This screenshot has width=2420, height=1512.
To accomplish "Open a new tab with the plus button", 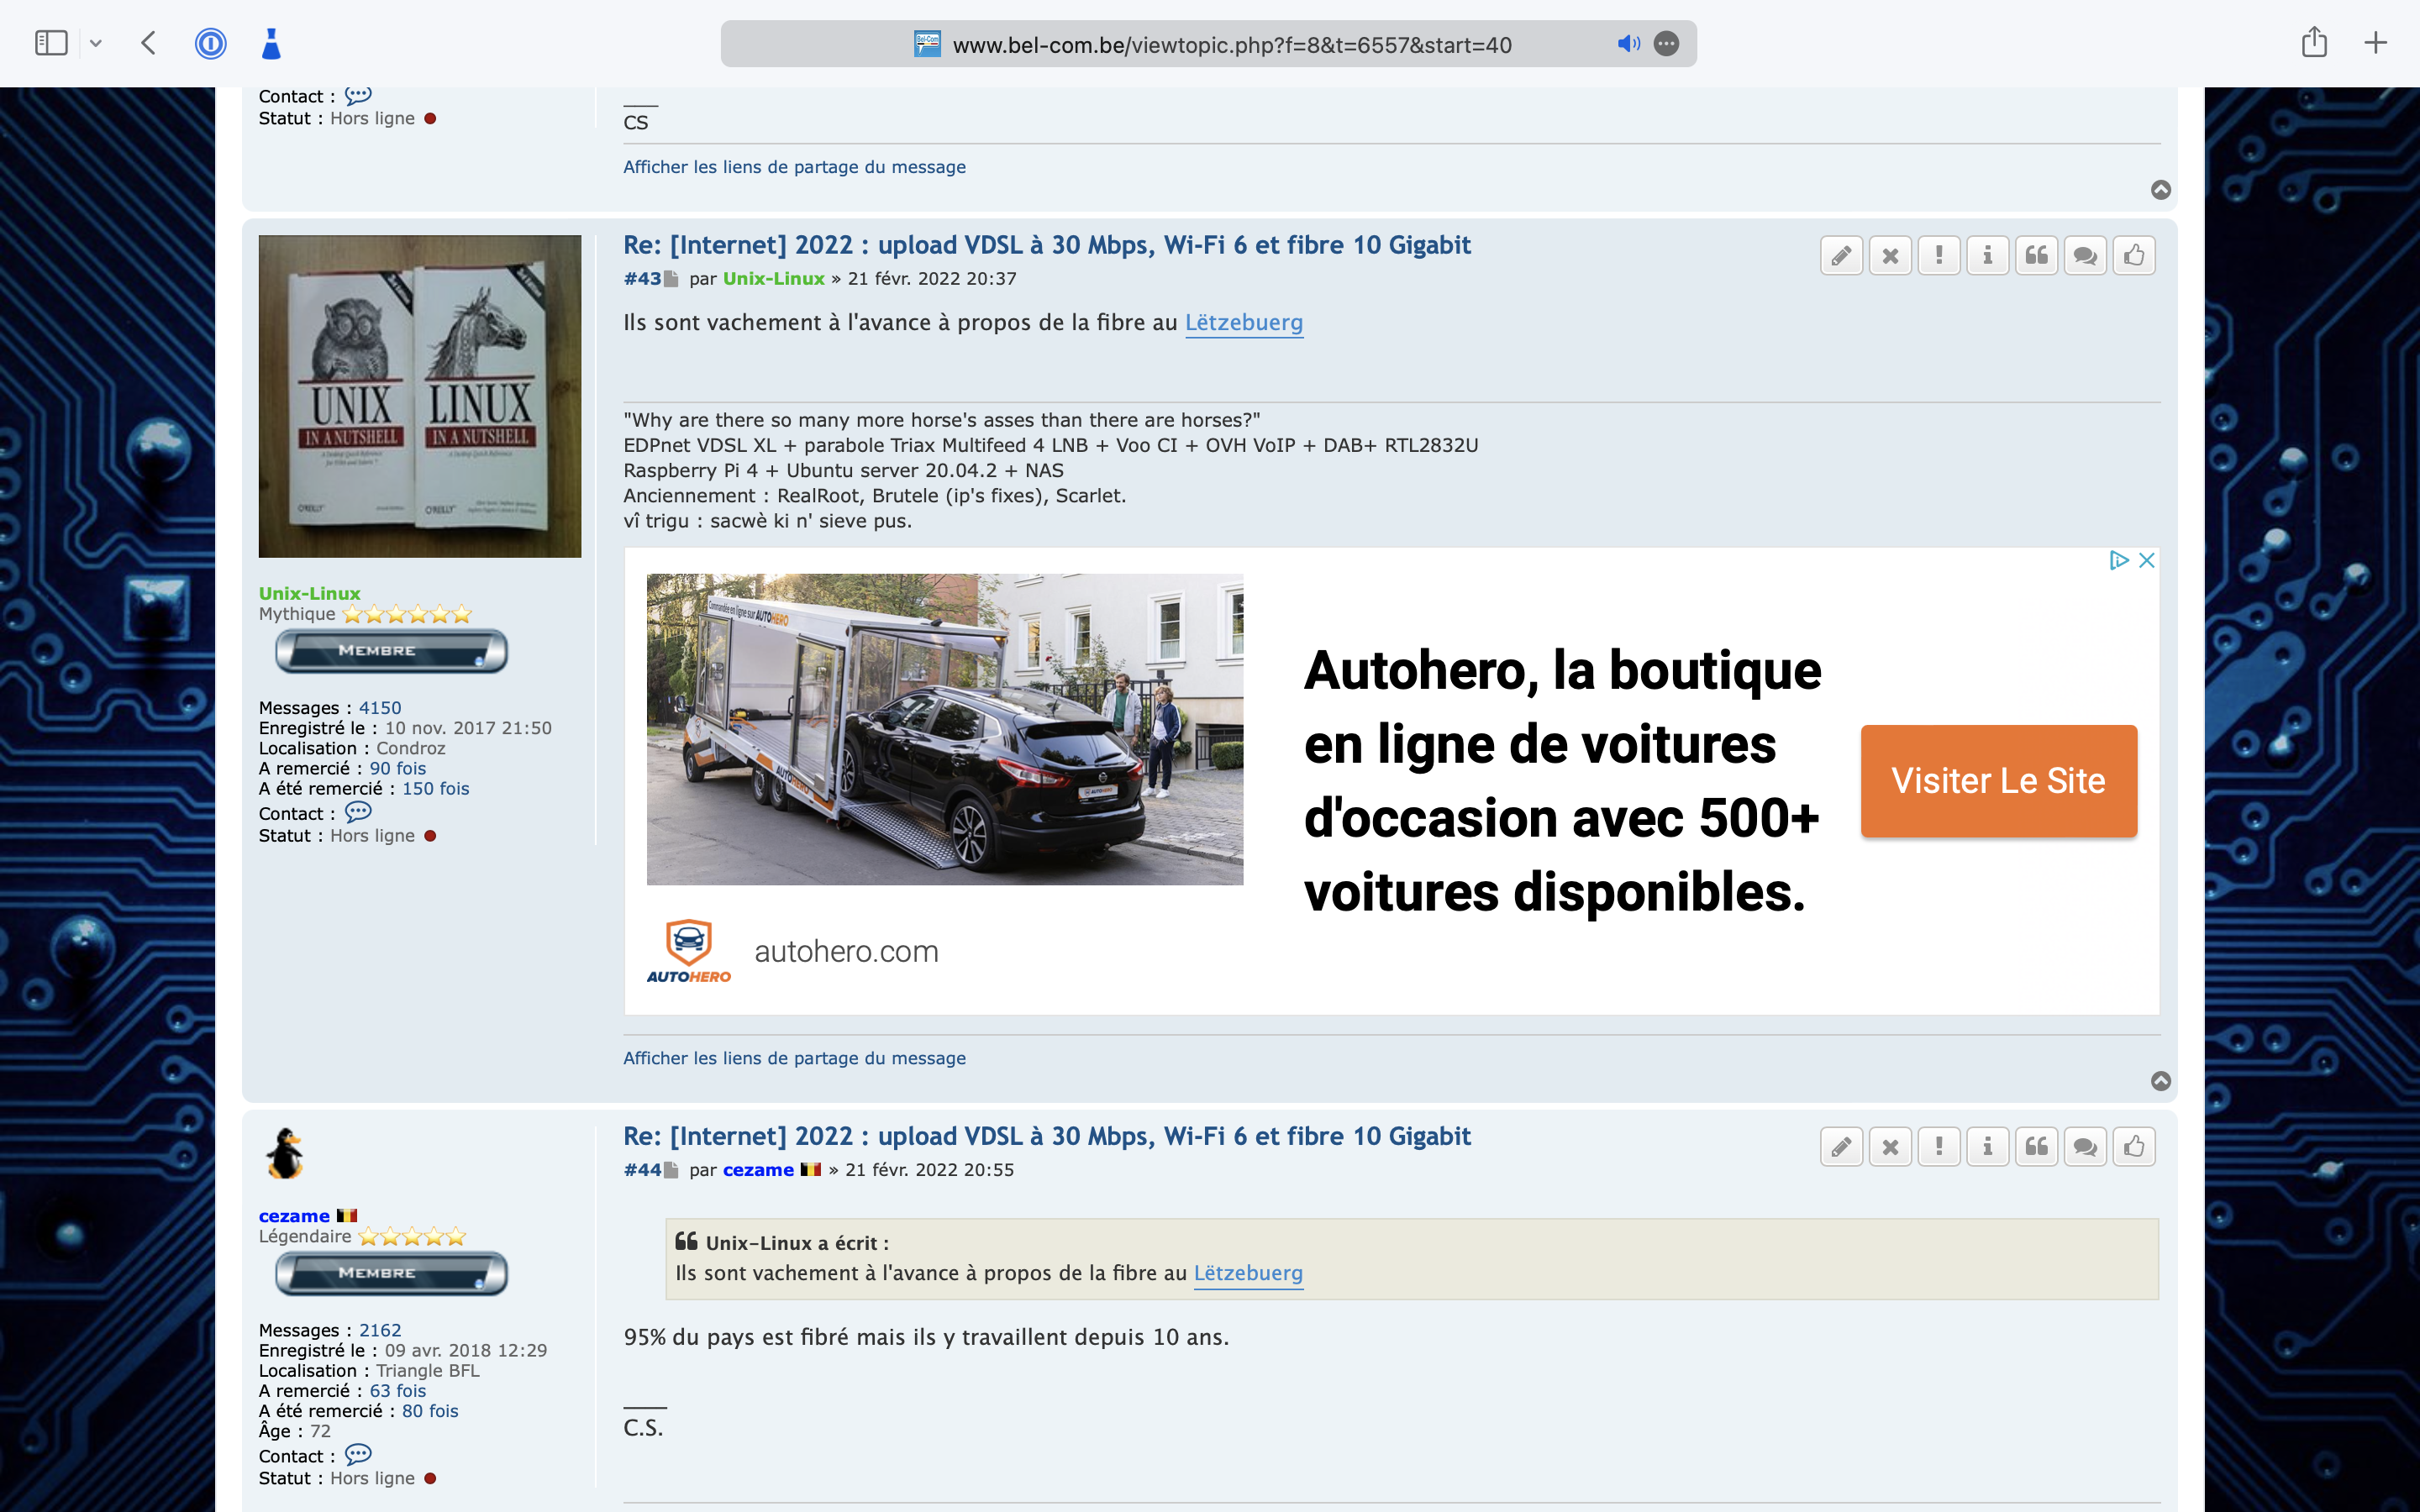I will 2375,43.
